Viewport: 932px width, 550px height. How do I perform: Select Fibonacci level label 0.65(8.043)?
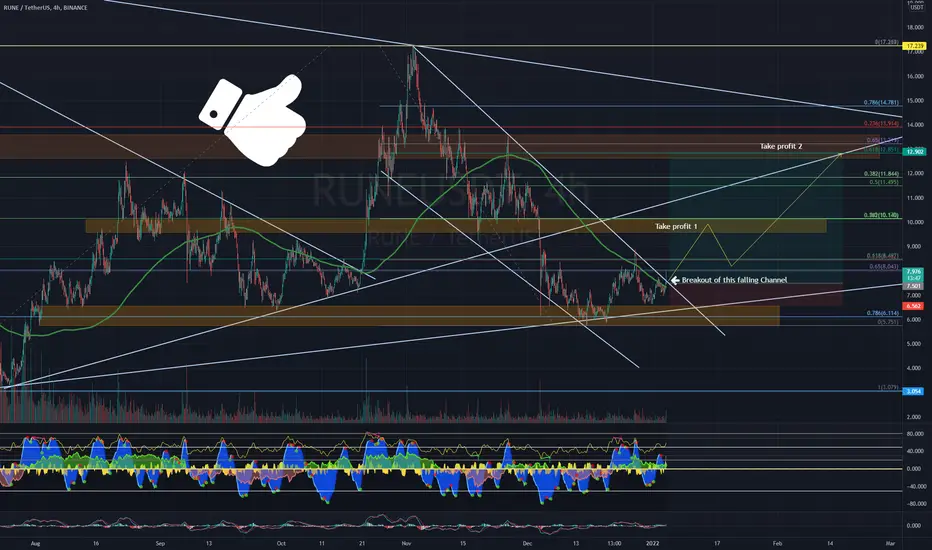884,266
